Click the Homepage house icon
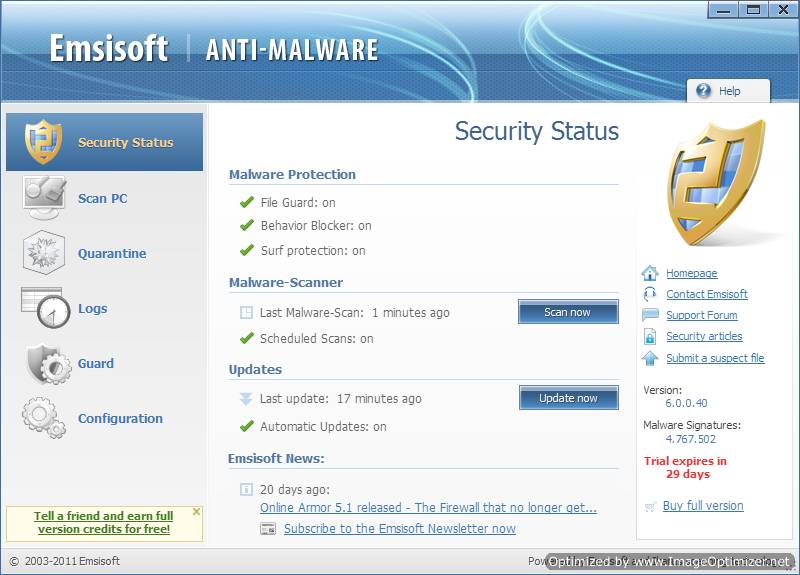This screenshot has height=575, width=800. [x=650, y=273]
